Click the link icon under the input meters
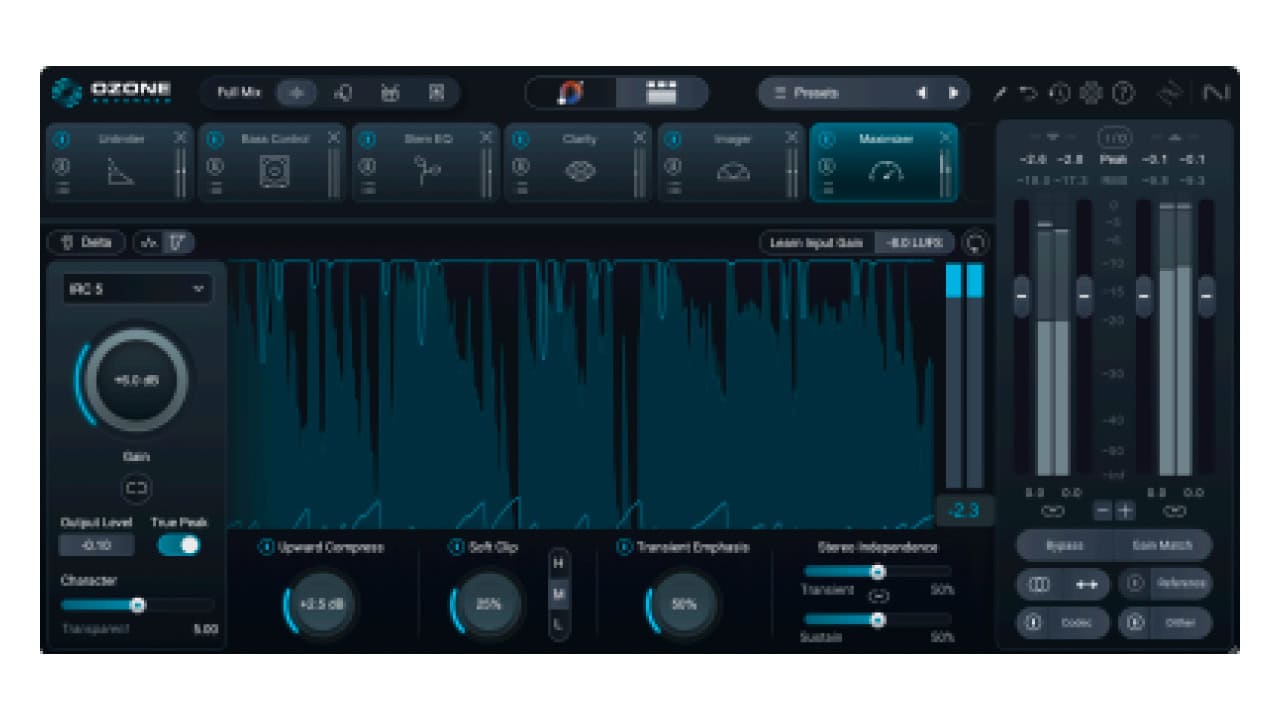 [x=1053, y=511]
